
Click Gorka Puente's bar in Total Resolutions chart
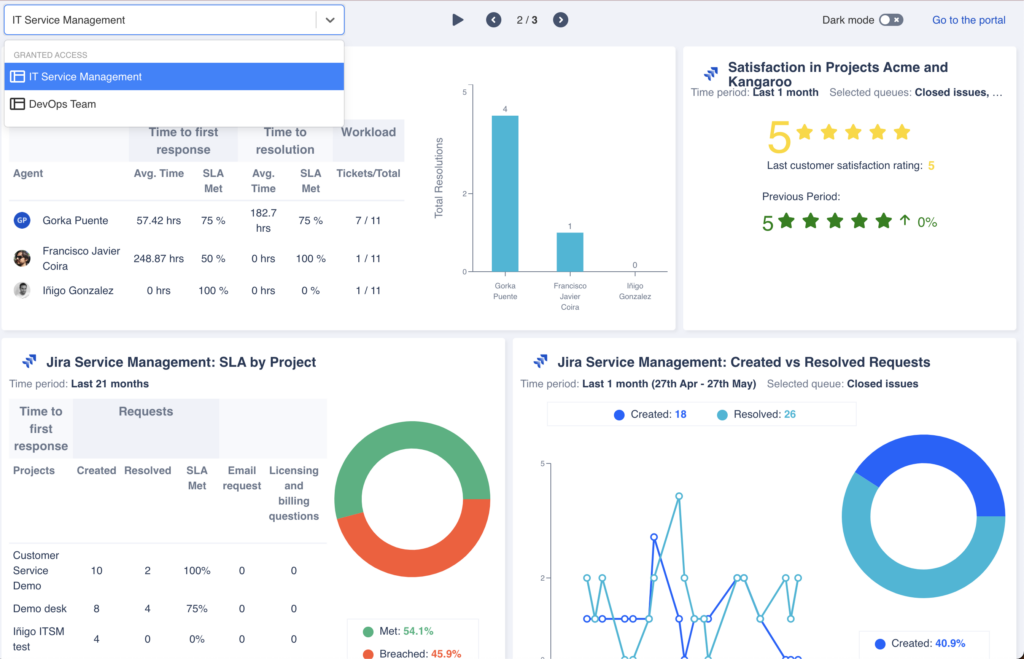(505, 193)
